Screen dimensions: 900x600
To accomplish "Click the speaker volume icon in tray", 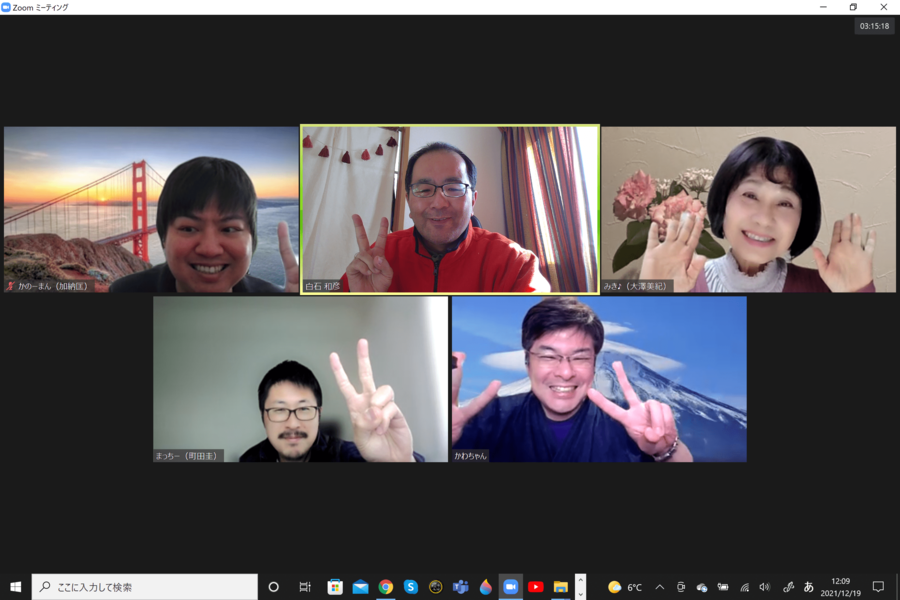I will coord(765,587).
